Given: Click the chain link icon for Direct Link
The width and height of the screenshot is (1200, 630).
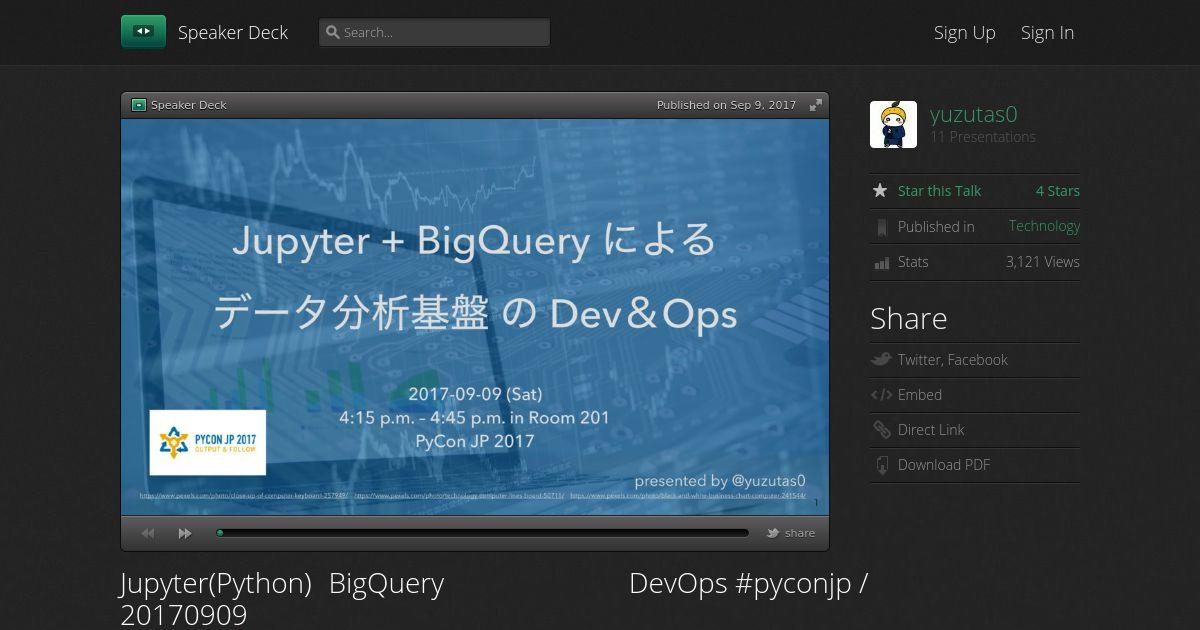Looking at the screenshot, I should [881, 430].
